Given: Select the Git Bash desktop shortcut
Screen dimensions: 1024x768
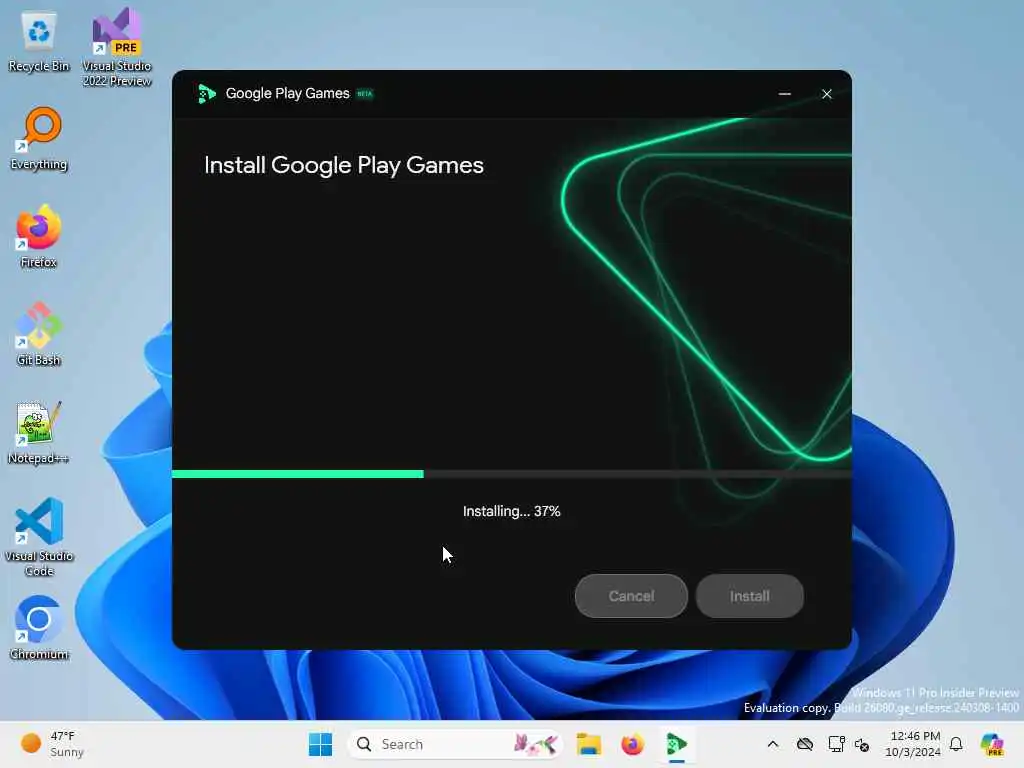Looking at the screenshot, I should [39, 334].
